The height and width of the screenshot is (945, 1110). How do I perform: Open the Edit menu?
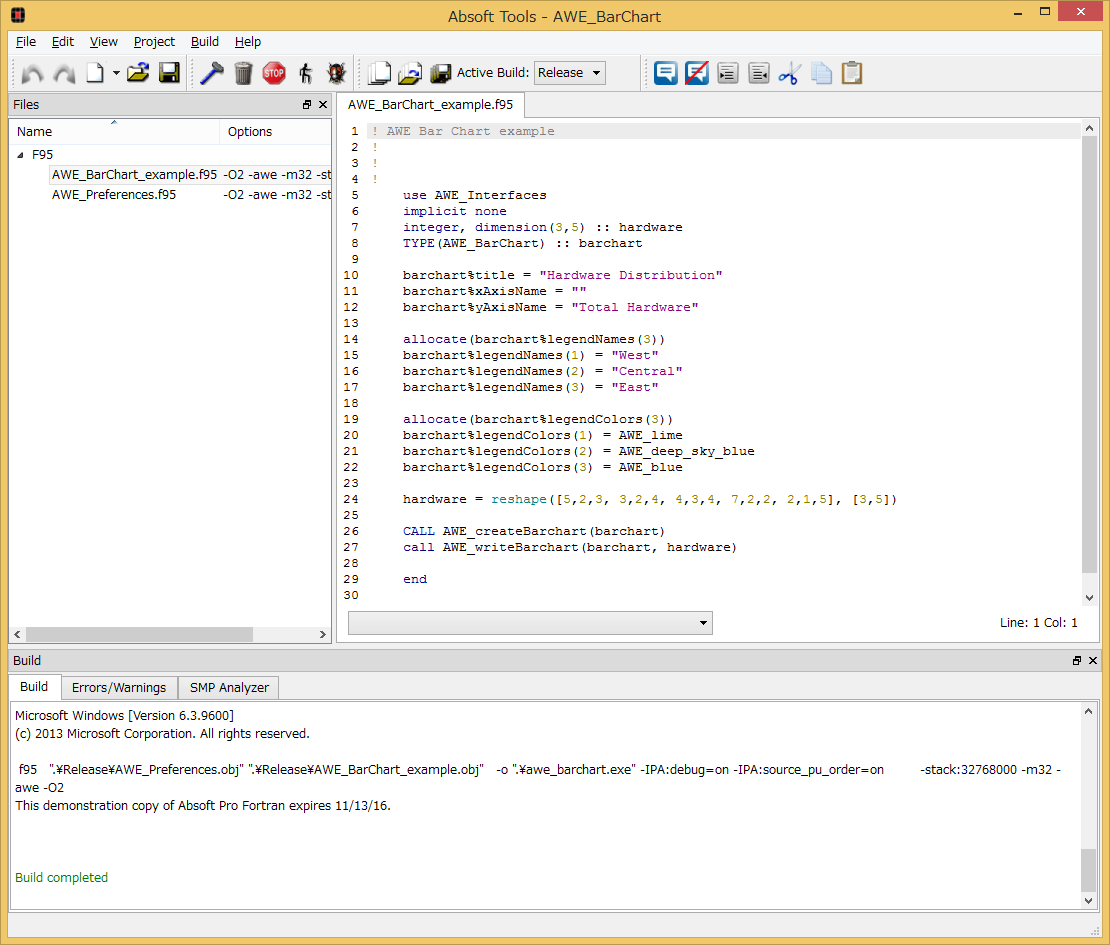click(x=62, y=42)
